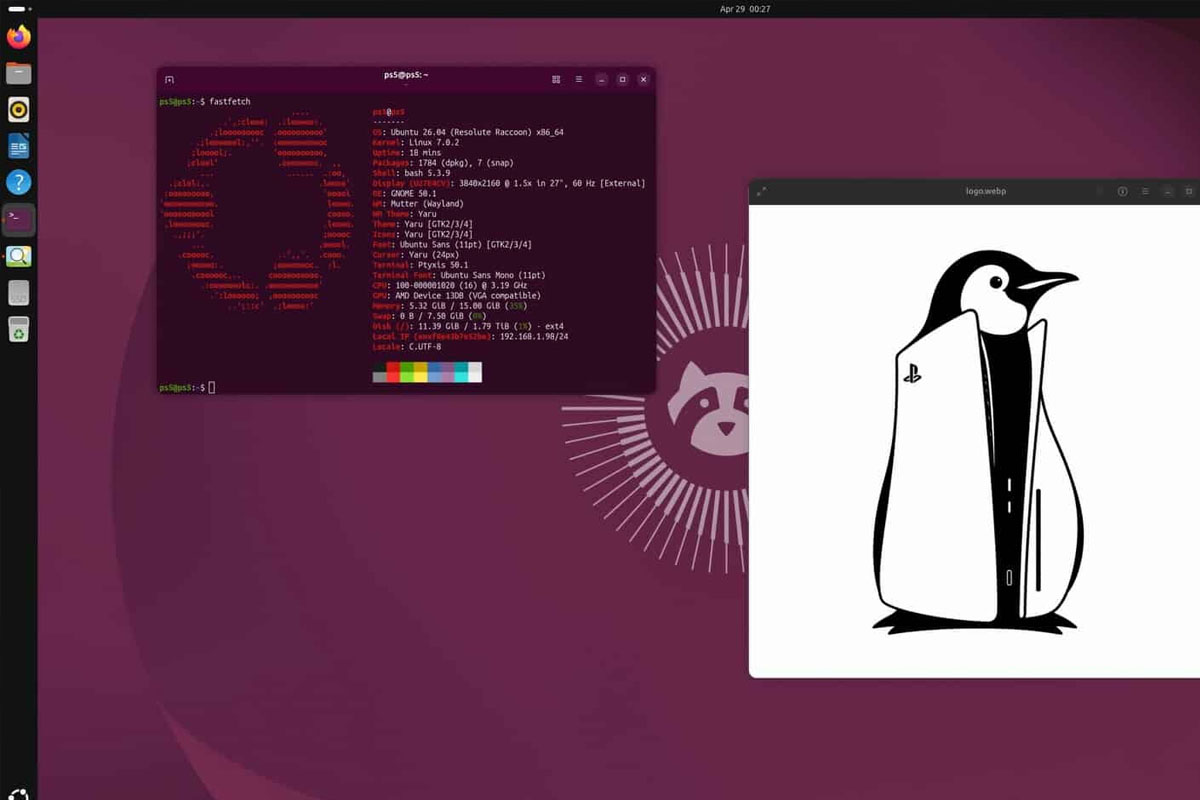This screenshot has height=800, width=1200.
Task: Open the Help icon in the dock
Action: pyautogui.click(x=18, y=183)
